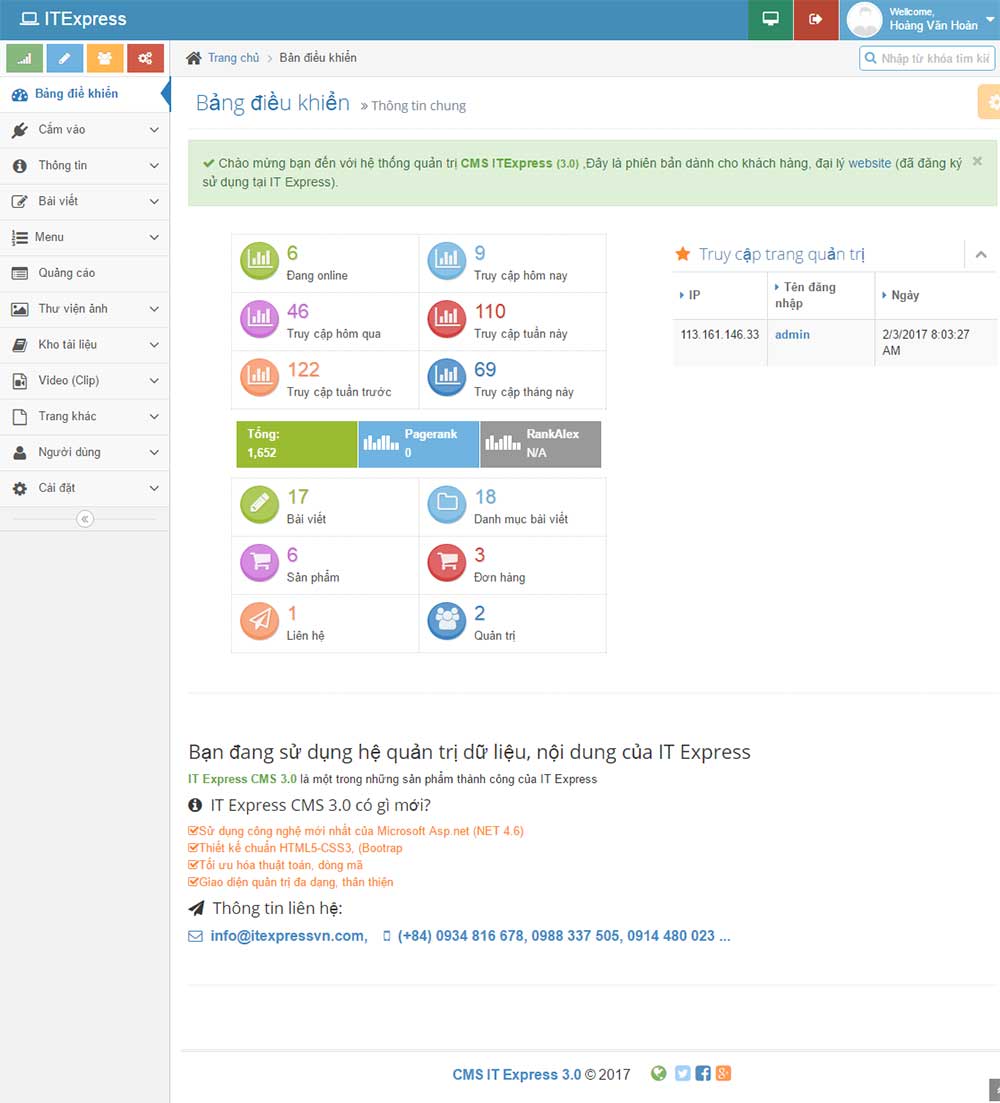Click the purple Truy cập hôm qua icon
The height and width of the screenshot is (1103, 1000).
[259, 319]
